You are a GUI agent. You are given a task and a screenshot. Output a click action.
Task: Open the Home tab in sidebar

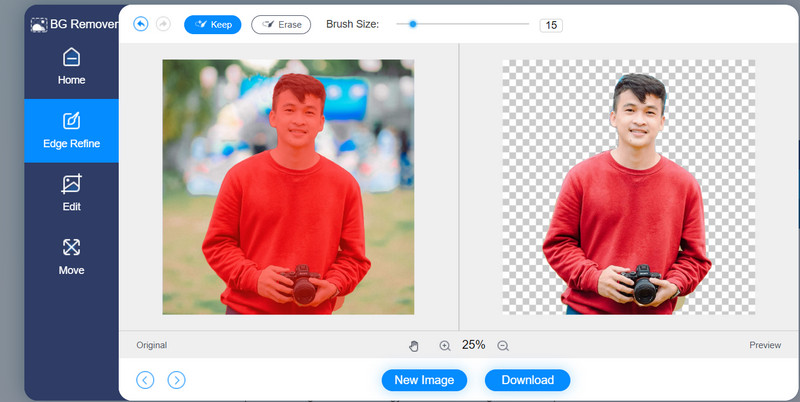(71, 66)
